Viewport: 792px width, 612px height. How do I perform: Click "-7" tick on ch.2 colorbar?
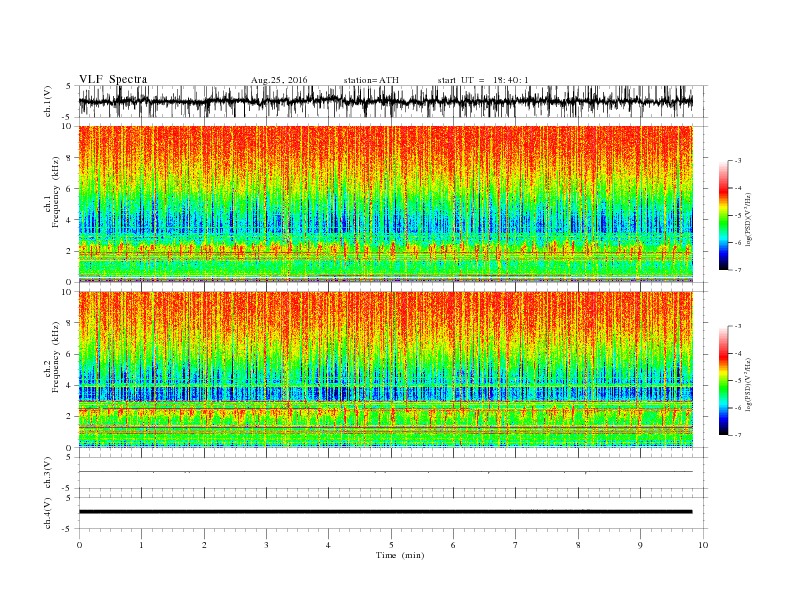(x=737, y=435)
